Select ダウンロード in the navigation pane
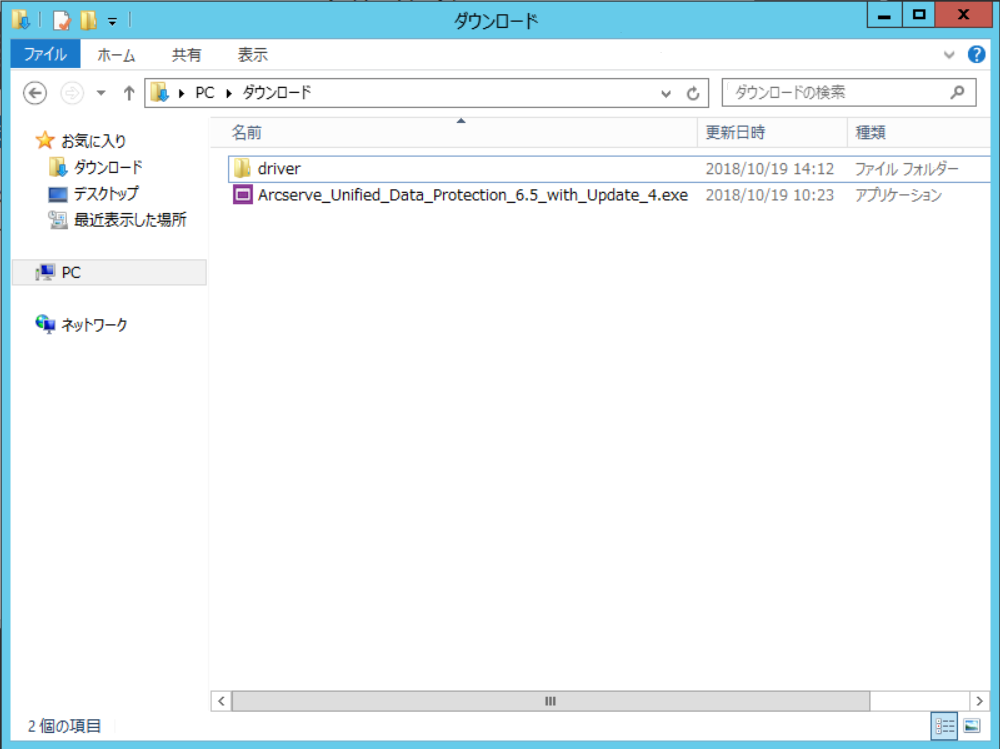Screen dimensions: 1000x749 tap(108, 167)
